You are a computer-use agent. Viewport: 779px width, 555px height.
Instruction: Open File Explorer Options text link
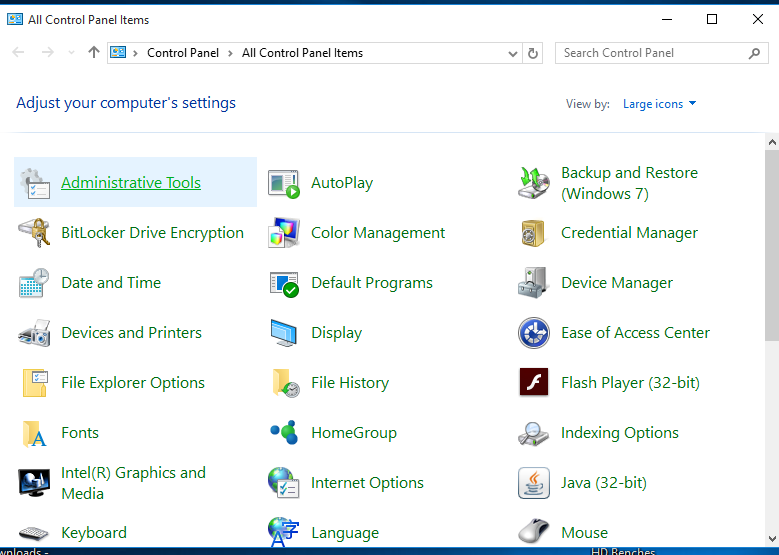[133, 383]
